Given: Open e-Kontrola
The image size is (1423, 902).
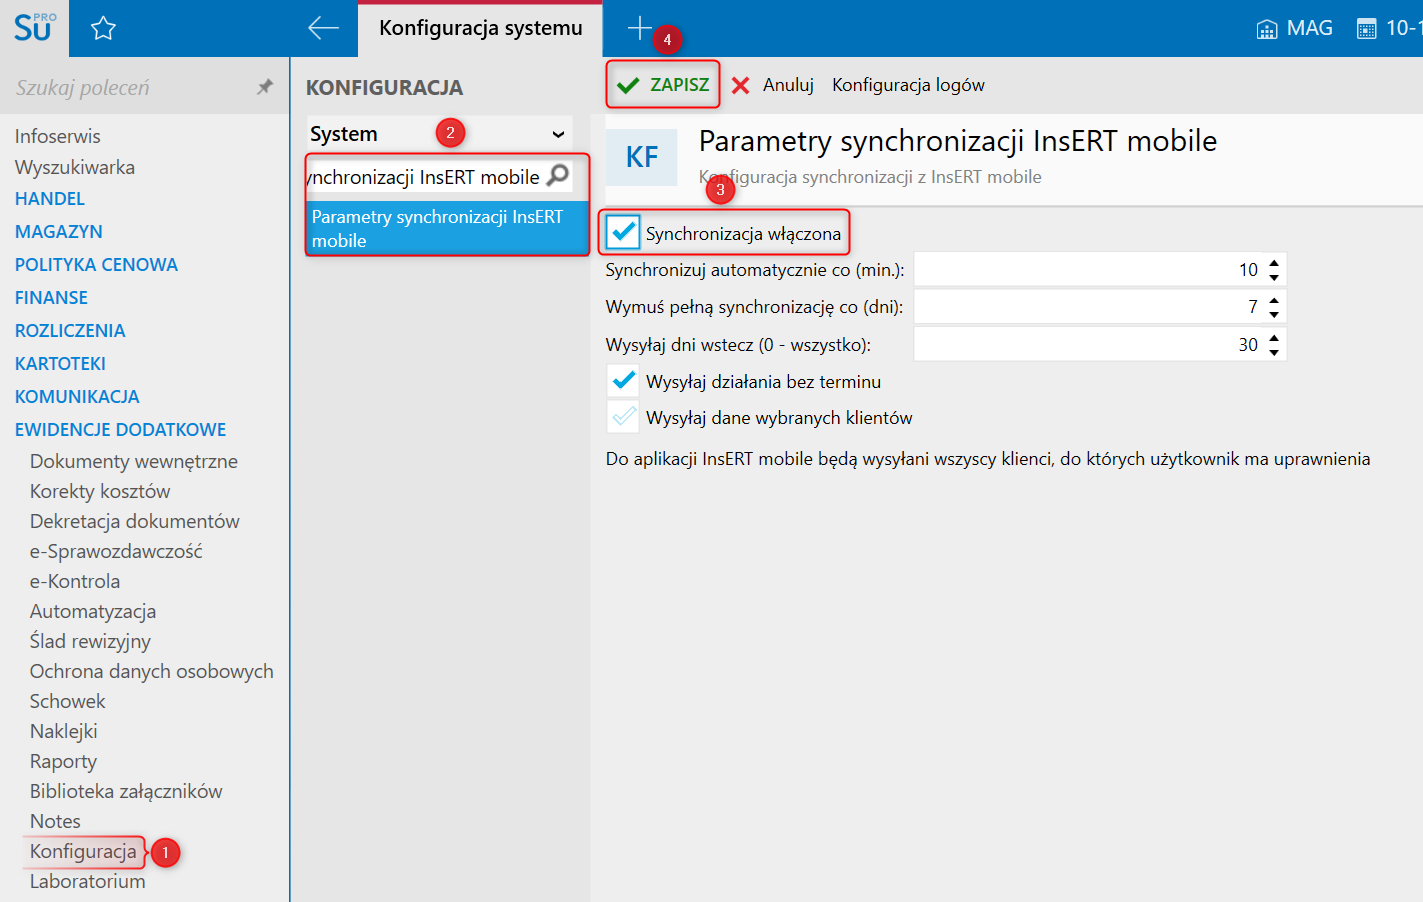Looking at the screenshot, I should pos(75,581).
